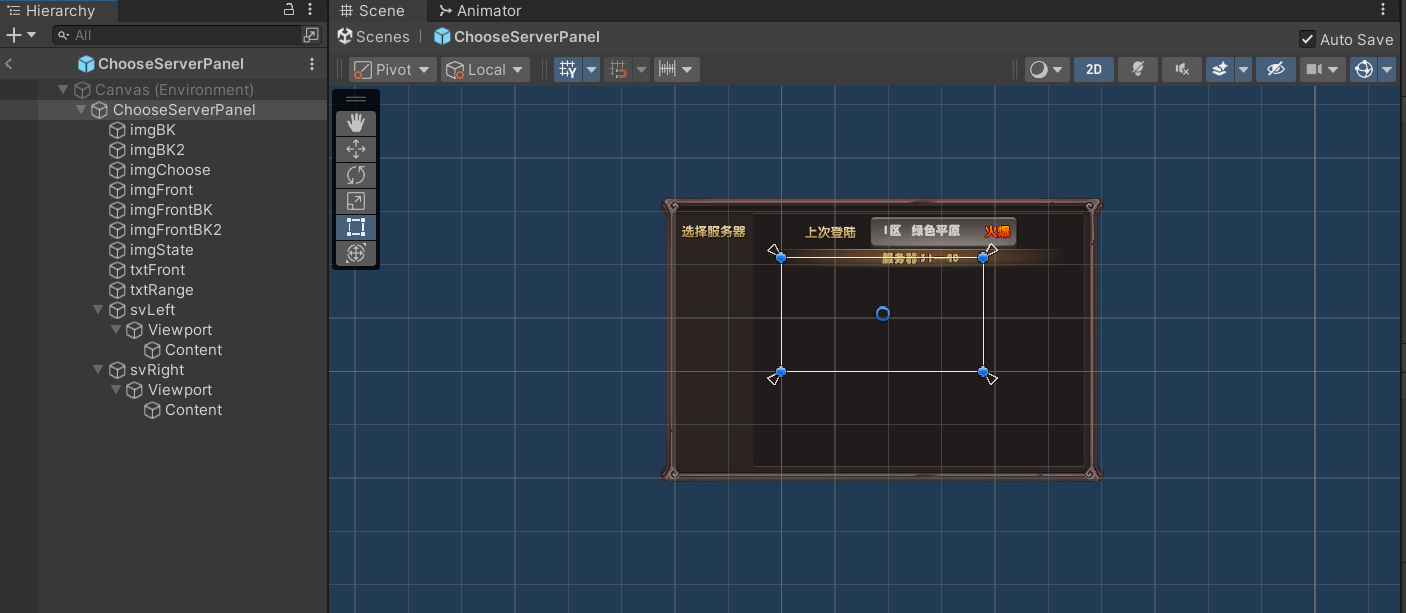Image resolution: width=1406 pixels, height=613 pixels.
Task: Toggle scene lighting icon
Action: 1138,70
